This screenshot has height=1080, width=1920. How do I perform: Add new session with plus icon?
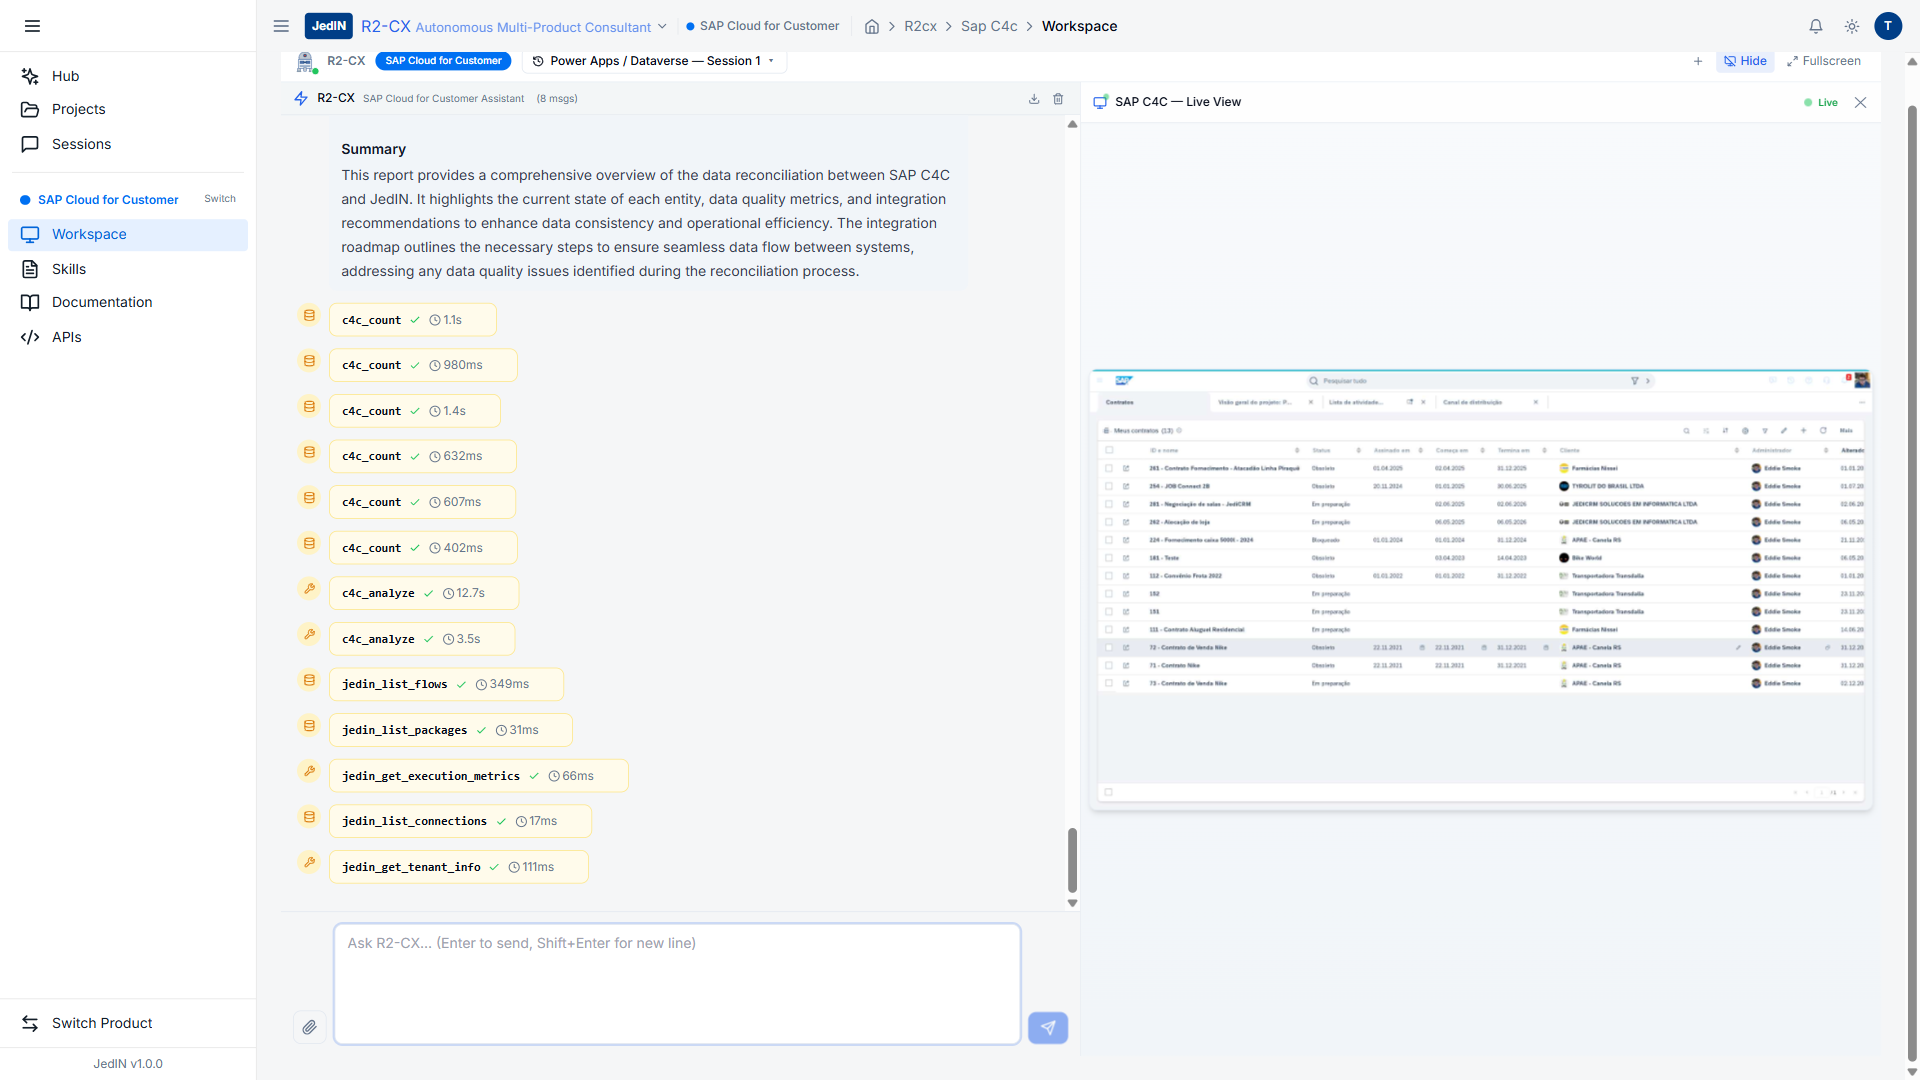click(x=1698, y=61)
